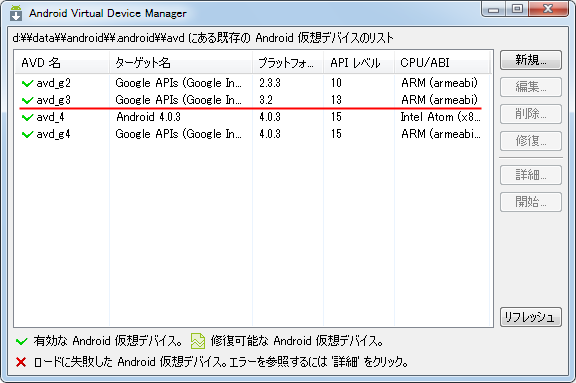576x383 pixels.
Task: Maximize the AVD Manager window
Action: coord(517,9)
